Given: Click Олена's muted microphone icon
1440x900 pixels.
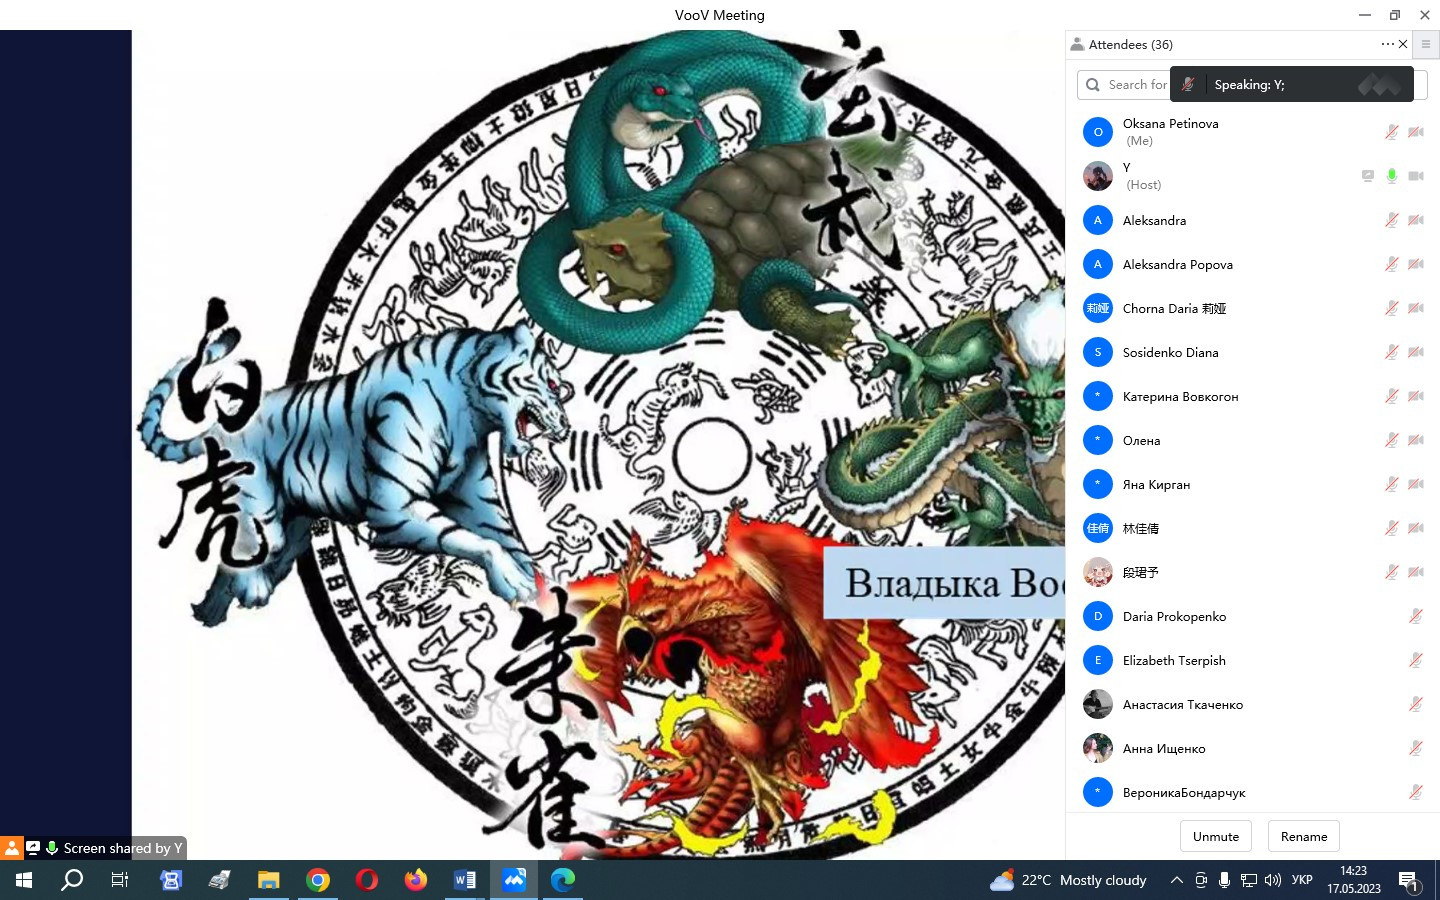Looking at the screenshot, I should pyautogui.click(x=1391, y=440).
